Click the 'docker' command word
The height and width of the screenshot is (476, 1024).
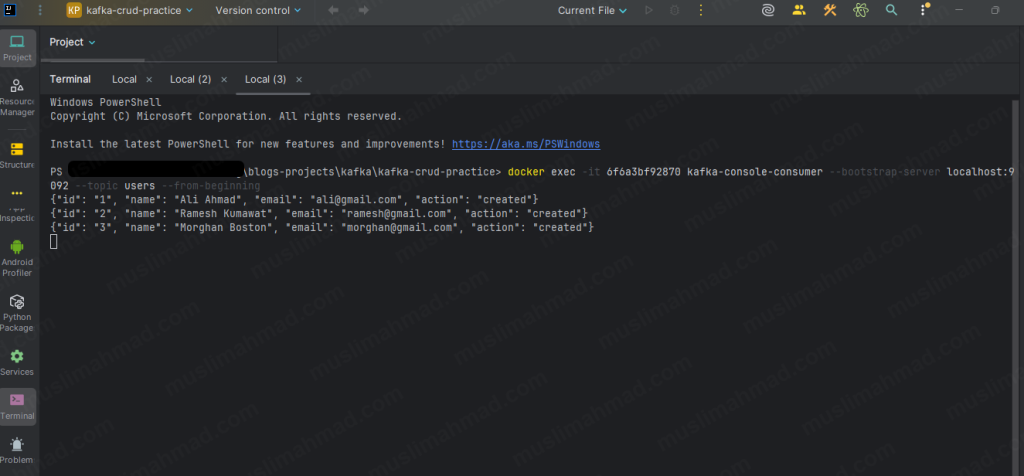click(x=526, y=172)
